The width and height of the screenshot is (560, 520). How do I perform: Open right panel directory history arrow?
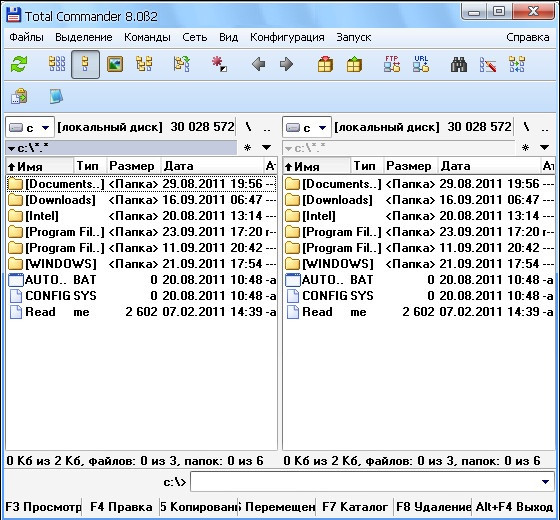click(x=544, y=148)
